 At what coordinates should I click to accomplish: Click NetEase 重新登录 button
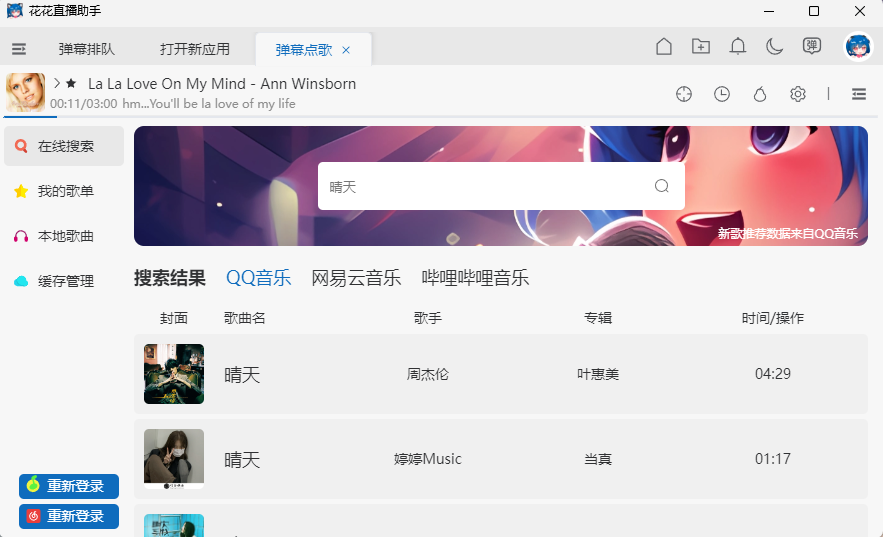click(69, 516)
